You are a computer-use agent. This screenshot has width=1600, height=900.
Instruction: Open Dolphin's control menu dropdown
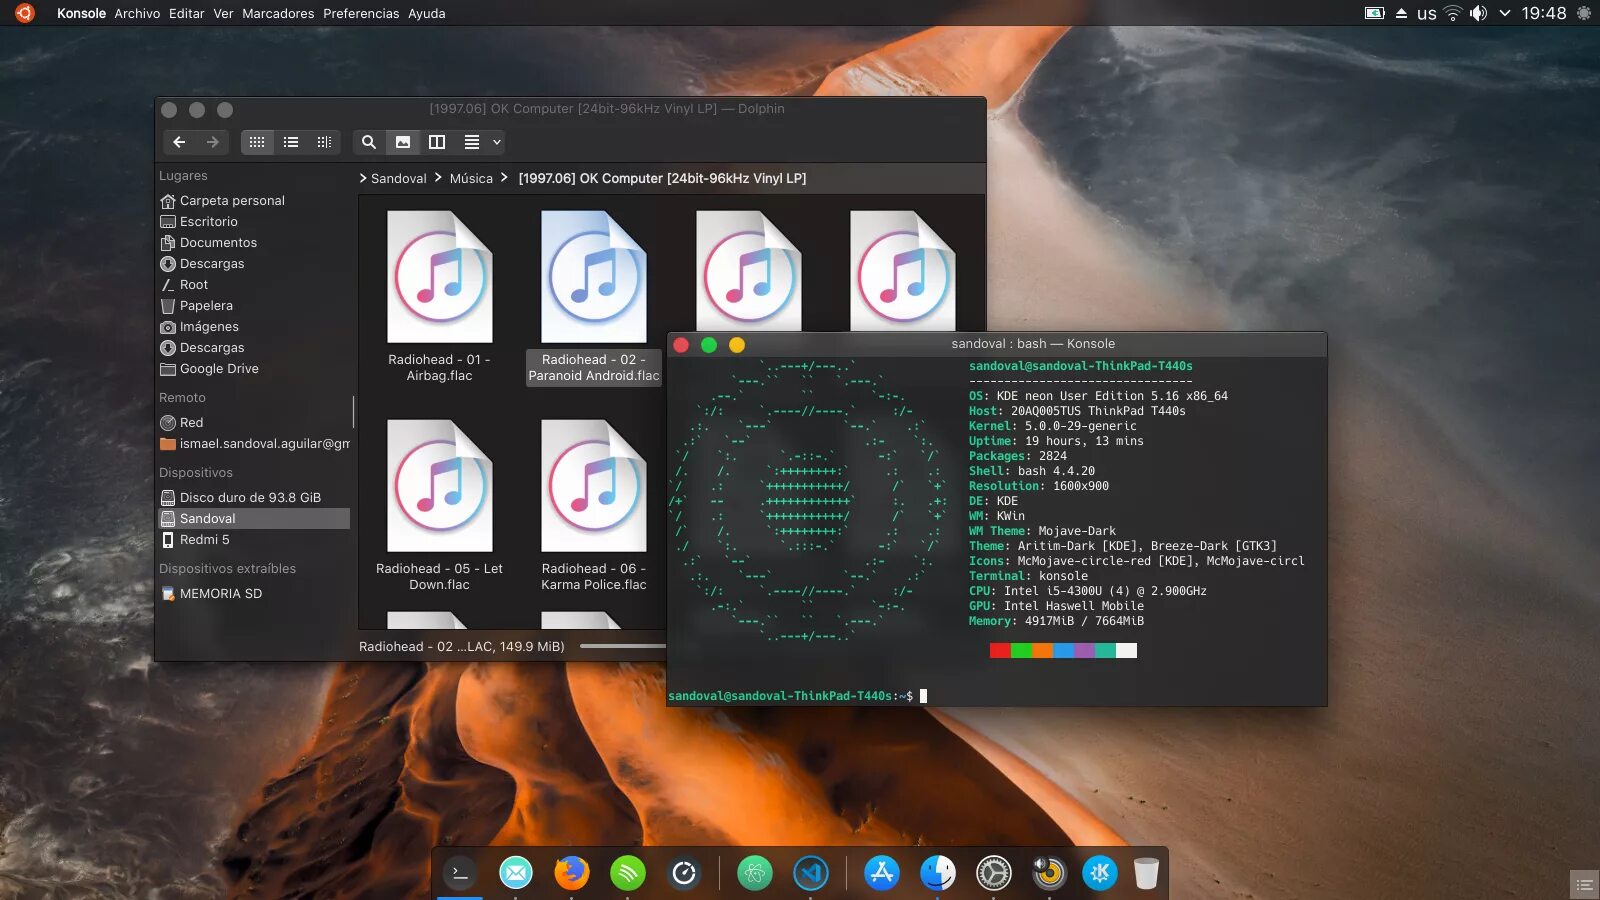482,142
